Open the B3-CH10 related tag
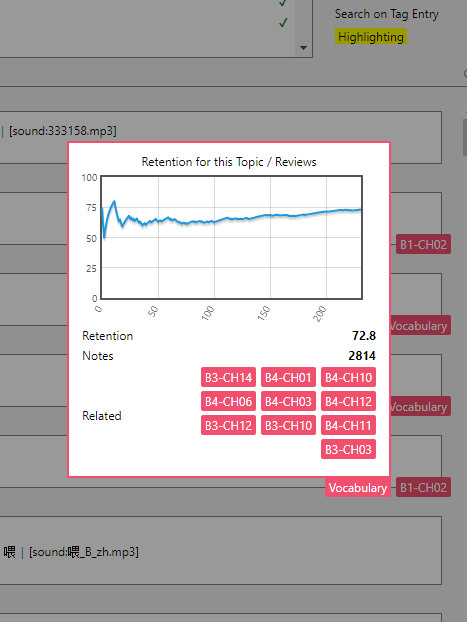 point(288,425)
